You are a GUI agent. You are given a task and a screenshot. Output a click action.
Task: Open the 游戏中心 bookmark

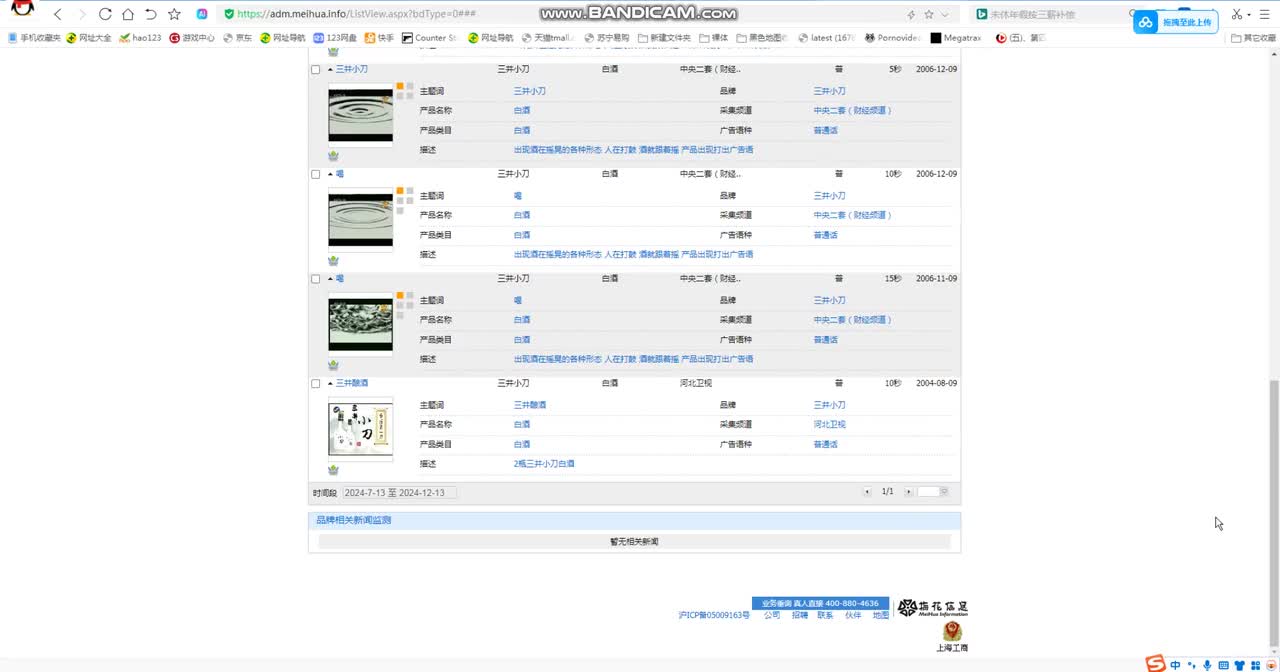click(x=192, y=38)
